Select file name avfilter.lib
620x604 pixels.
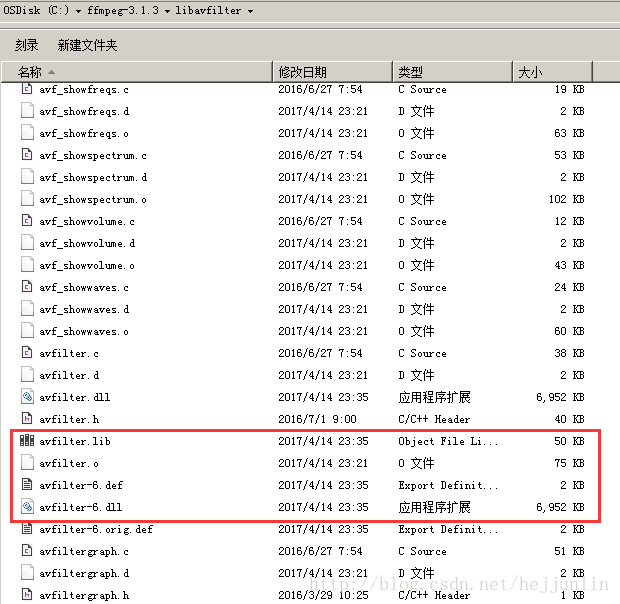point(75,441)
